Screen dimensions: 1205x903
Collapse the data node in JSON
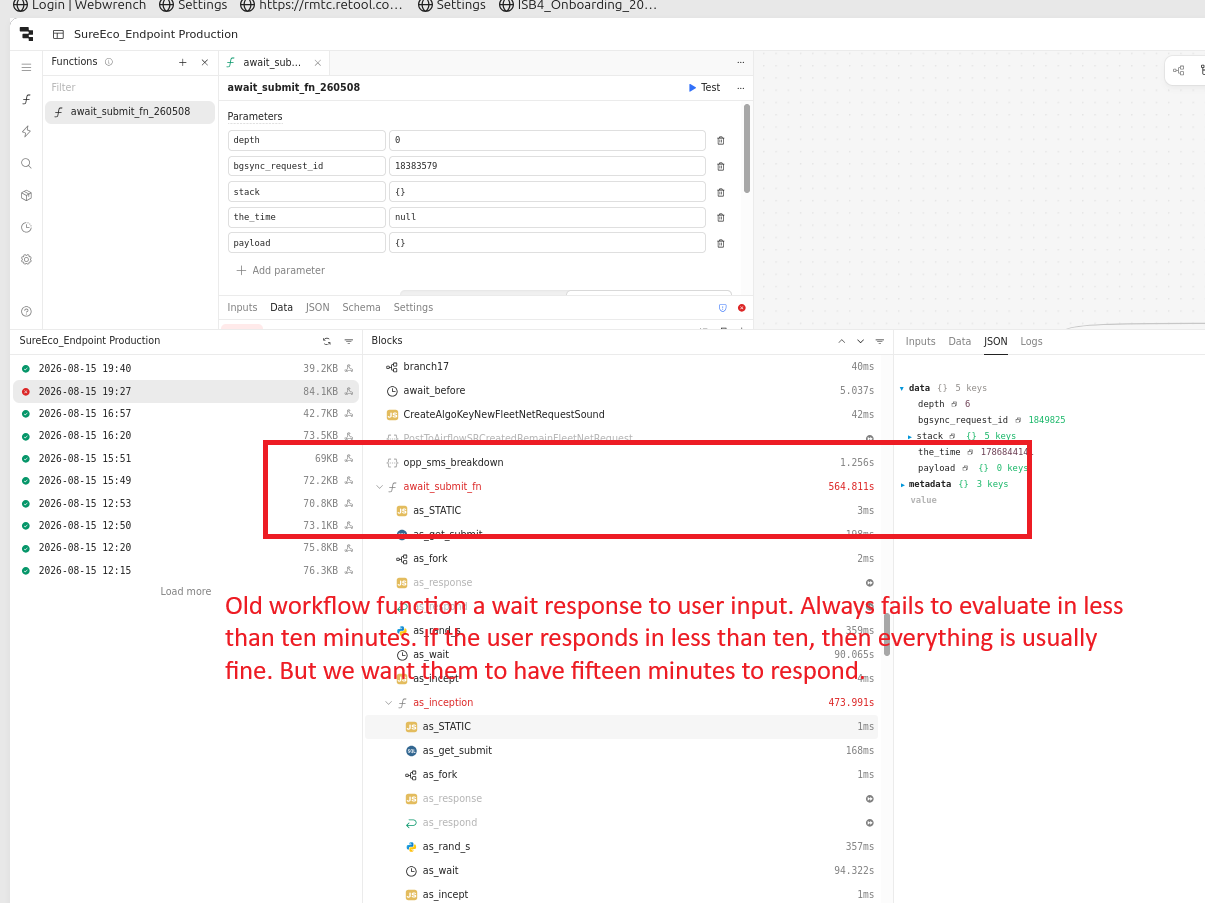point(902,388)
